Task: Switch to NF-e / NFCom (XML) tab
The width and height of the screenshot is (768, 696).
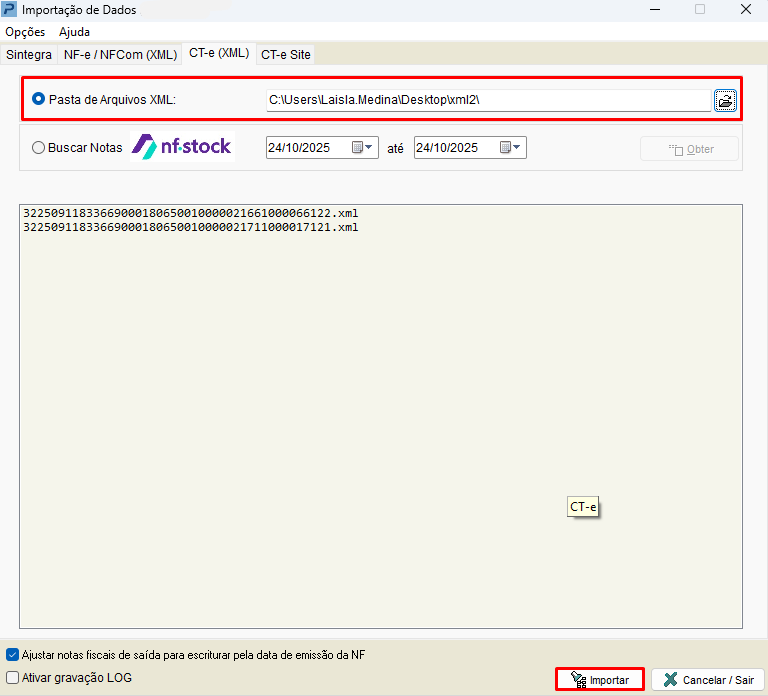Action: [120, 54]
